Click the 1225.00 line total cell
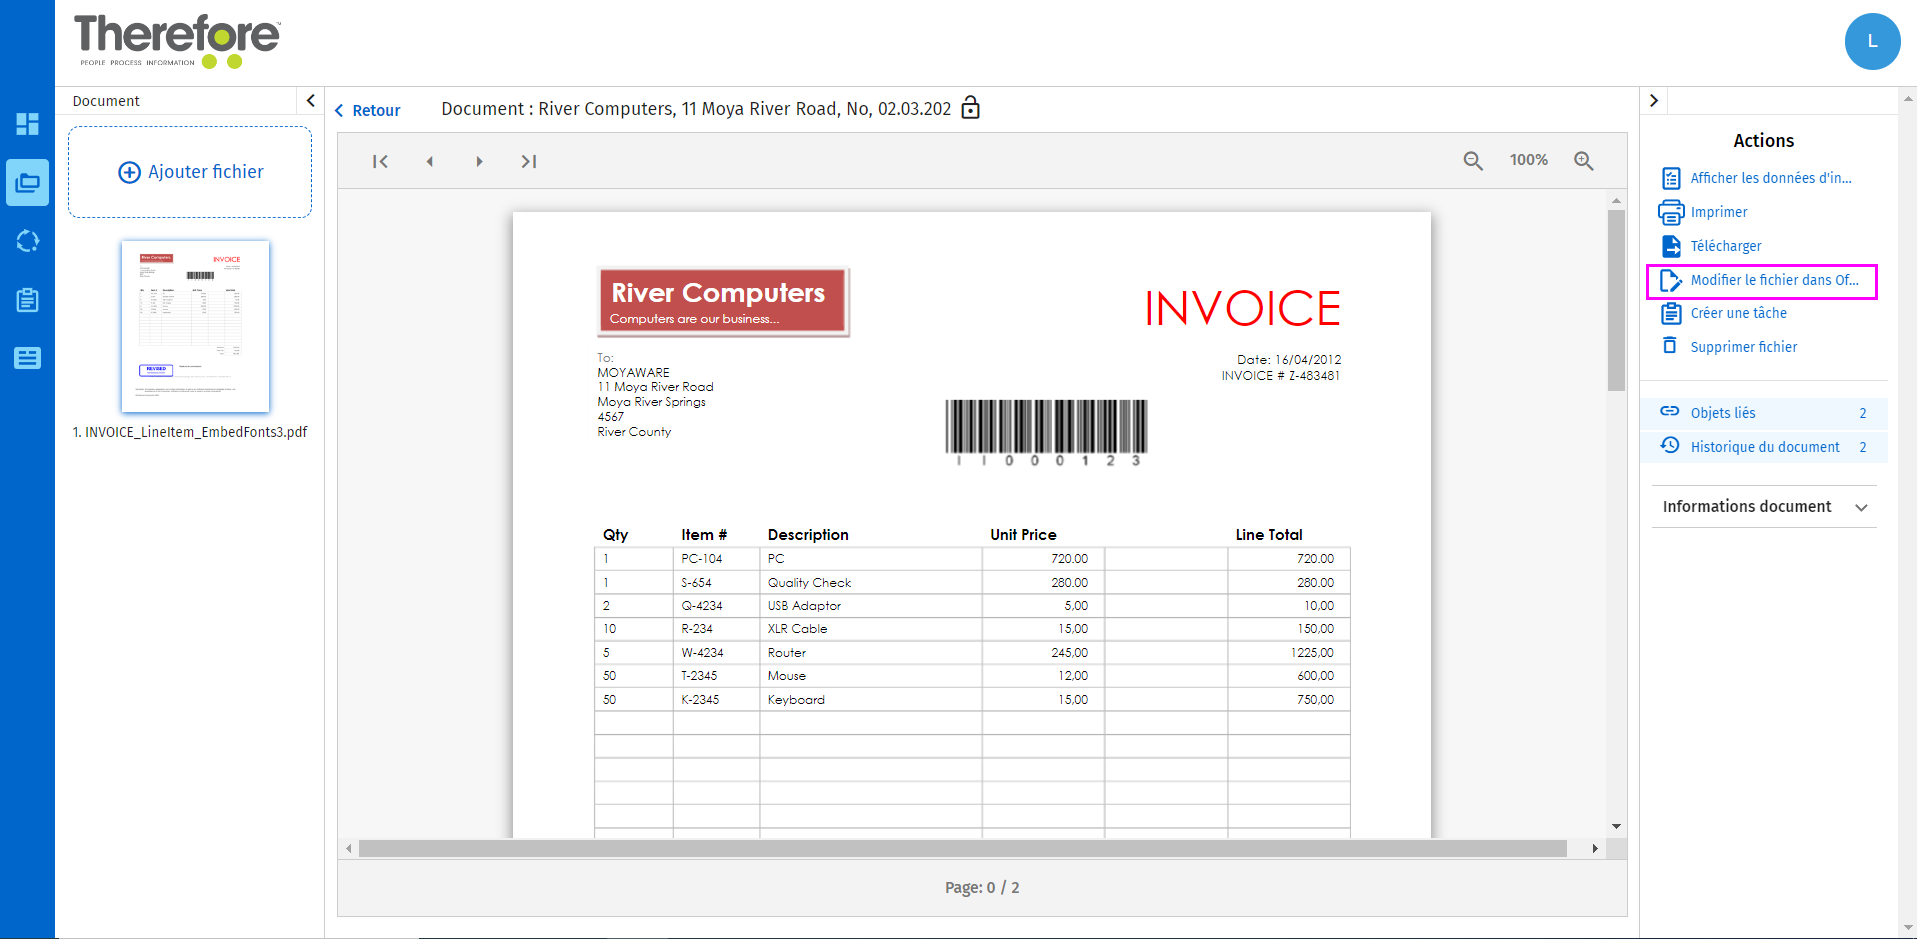1917x939 pixels. [x=1312, y=653]
